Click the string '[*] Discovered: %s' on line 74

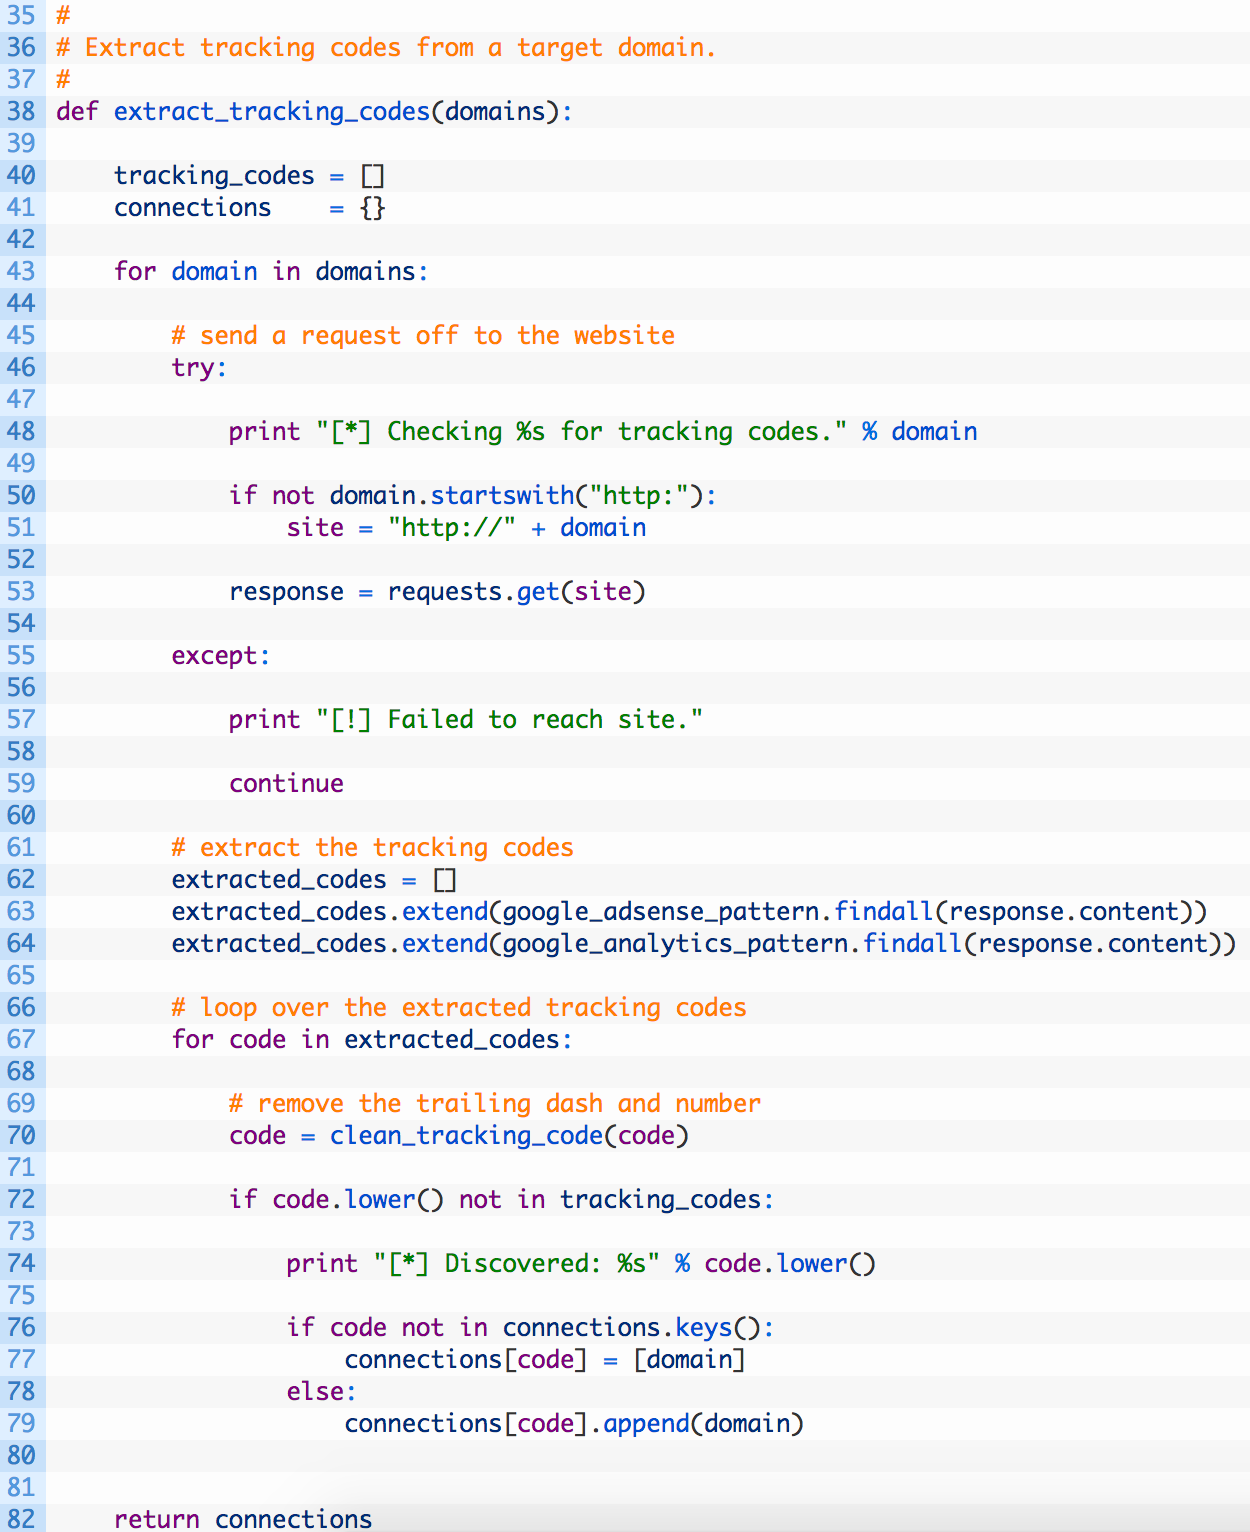pyautogui.click(x=517, y=1264)
